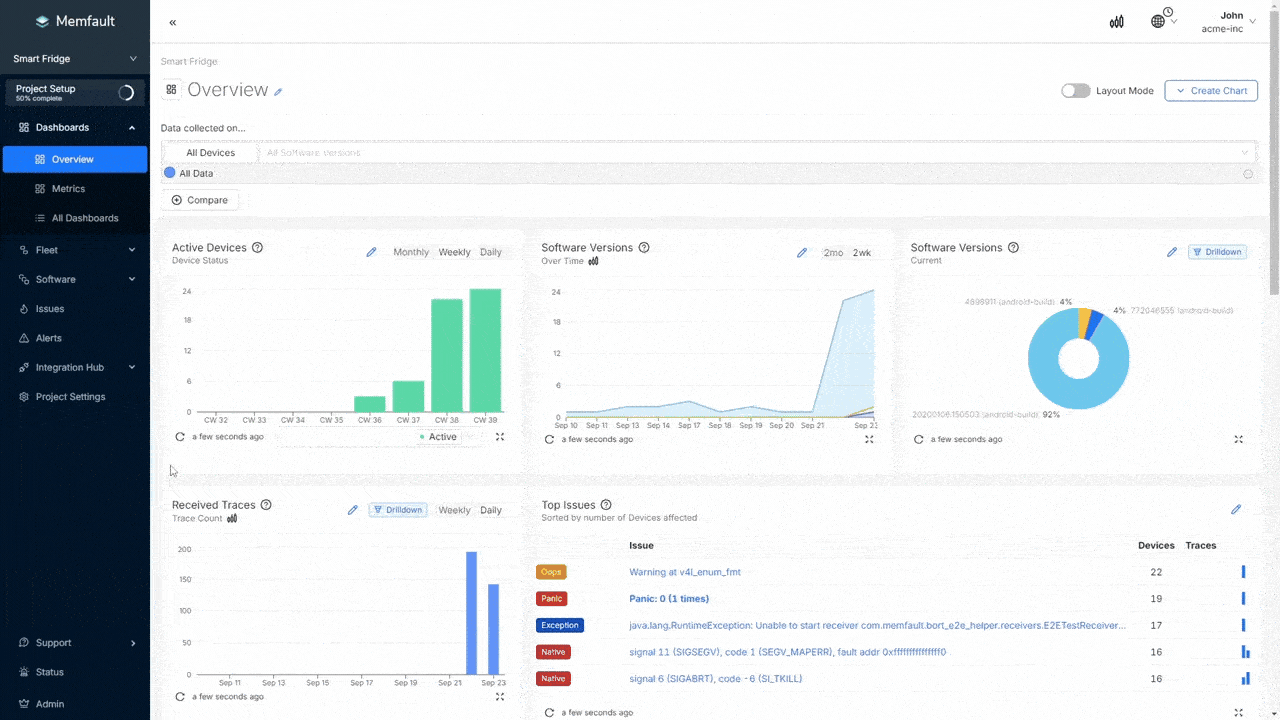Refresh the Software Versions Over Time chart
This screenshot has width=1280, height=720.
tap(549, 439)
